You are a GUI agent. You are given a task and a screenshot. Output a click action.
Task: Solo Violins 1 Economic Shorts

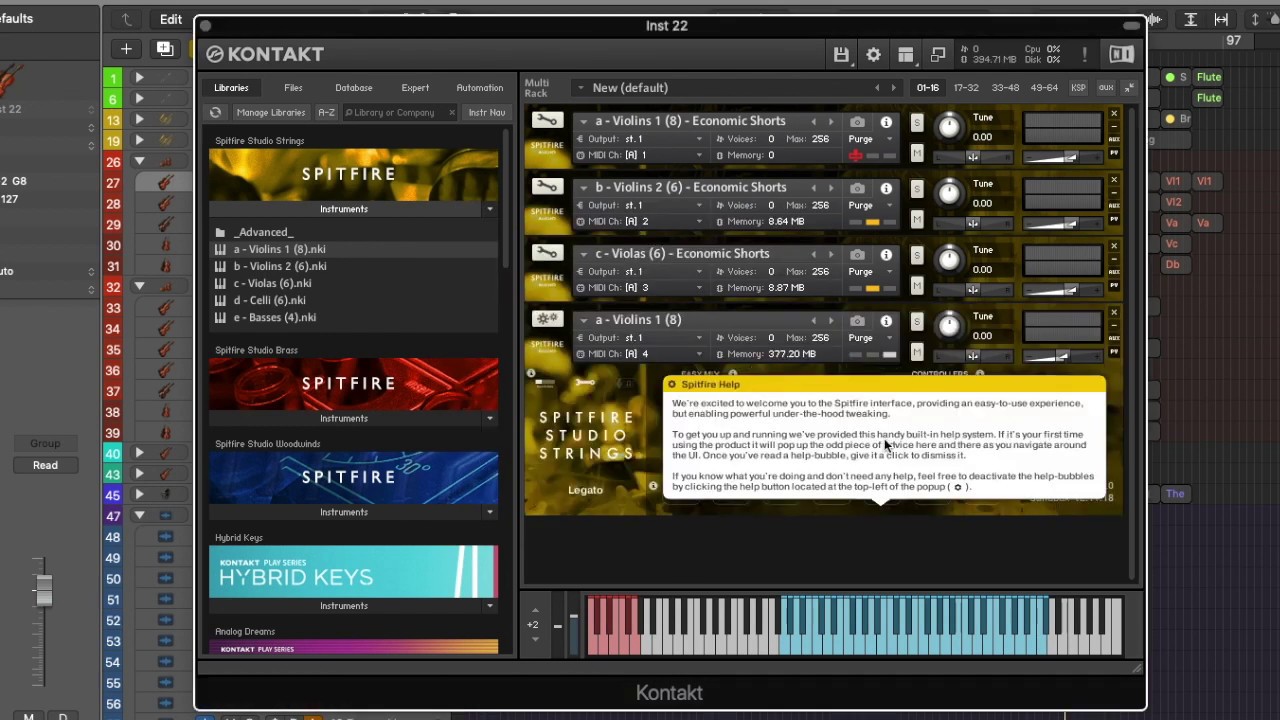tap(917, 123)
